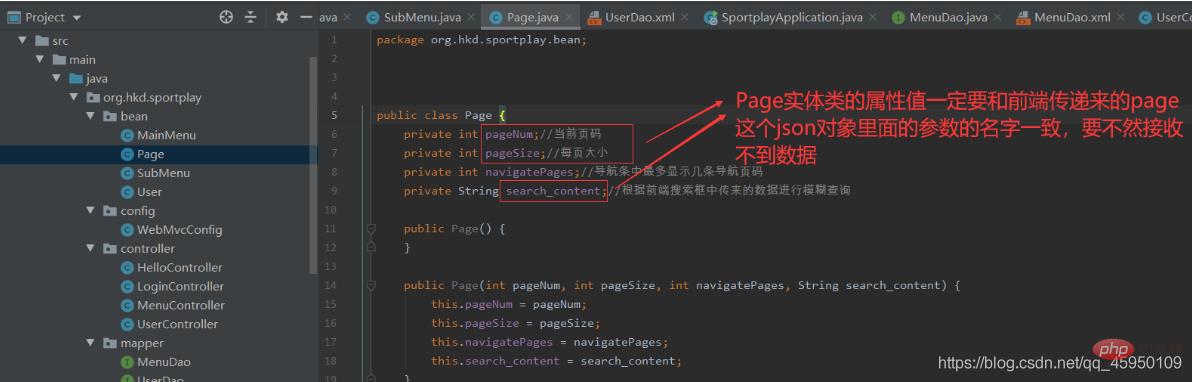The width and height of the screenshot is (1192, 382).
Task: Collapse the src folder node
Action: click(x=22, y=41)
